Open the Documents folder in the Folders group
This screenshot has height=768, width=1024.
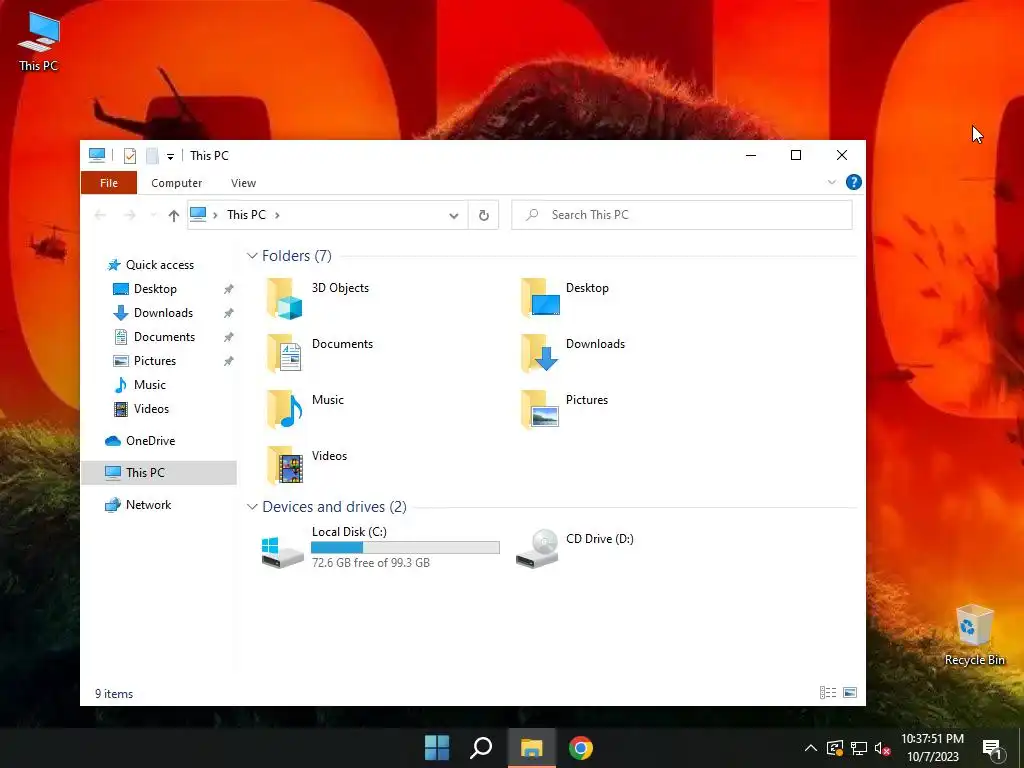[x=321, y=354]
